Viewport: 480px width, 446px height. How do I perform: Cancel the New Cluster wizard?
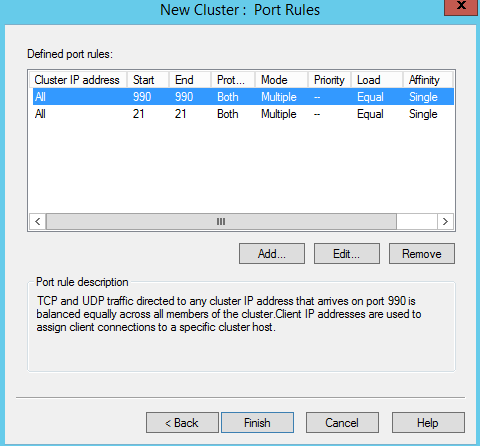pos(342,423)
